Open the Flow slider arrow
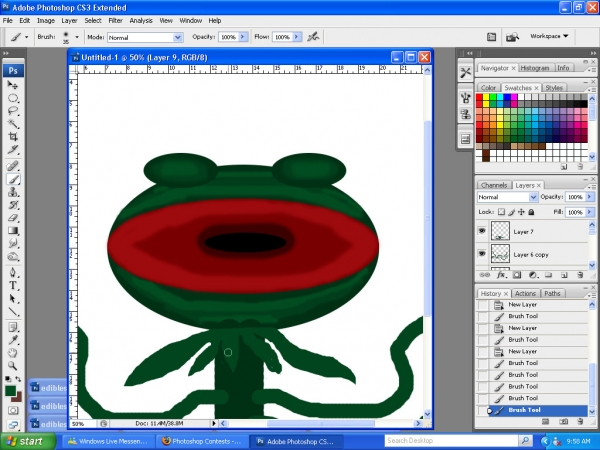The height and width of the screenshot is (450, 600). pos(297,37)
